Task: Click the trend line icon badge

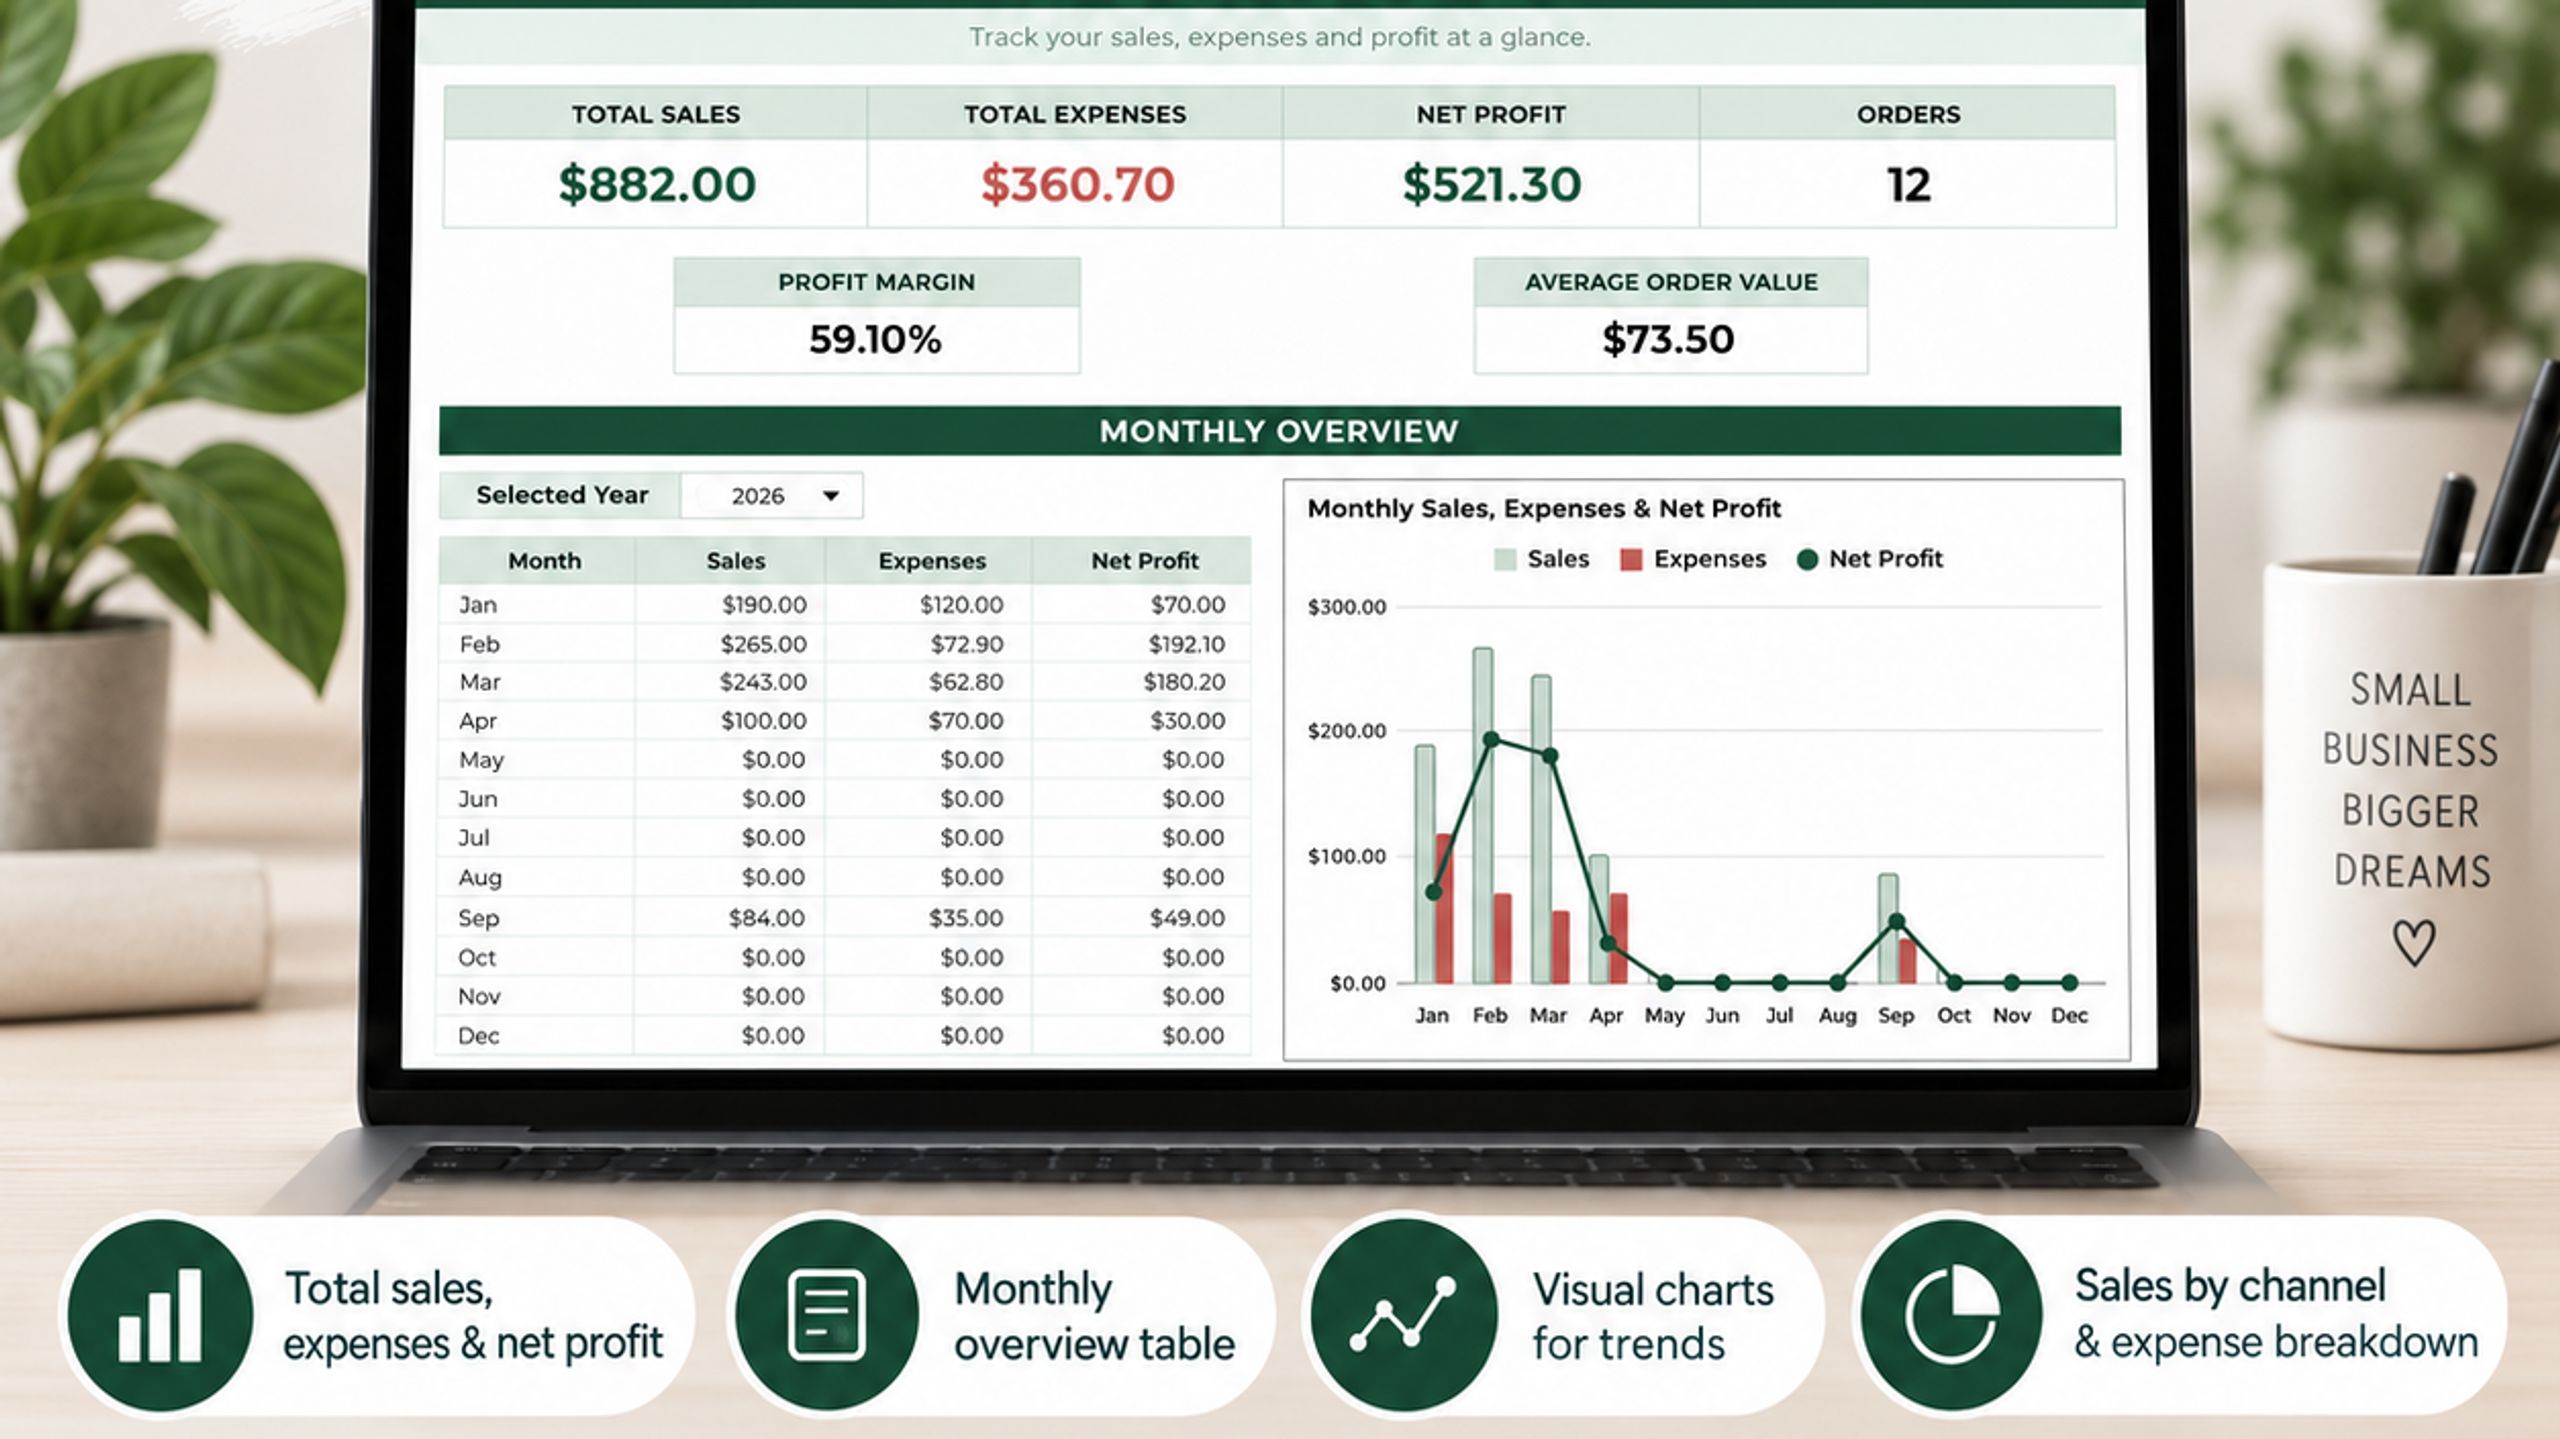Action: tap(1403, 1314)
